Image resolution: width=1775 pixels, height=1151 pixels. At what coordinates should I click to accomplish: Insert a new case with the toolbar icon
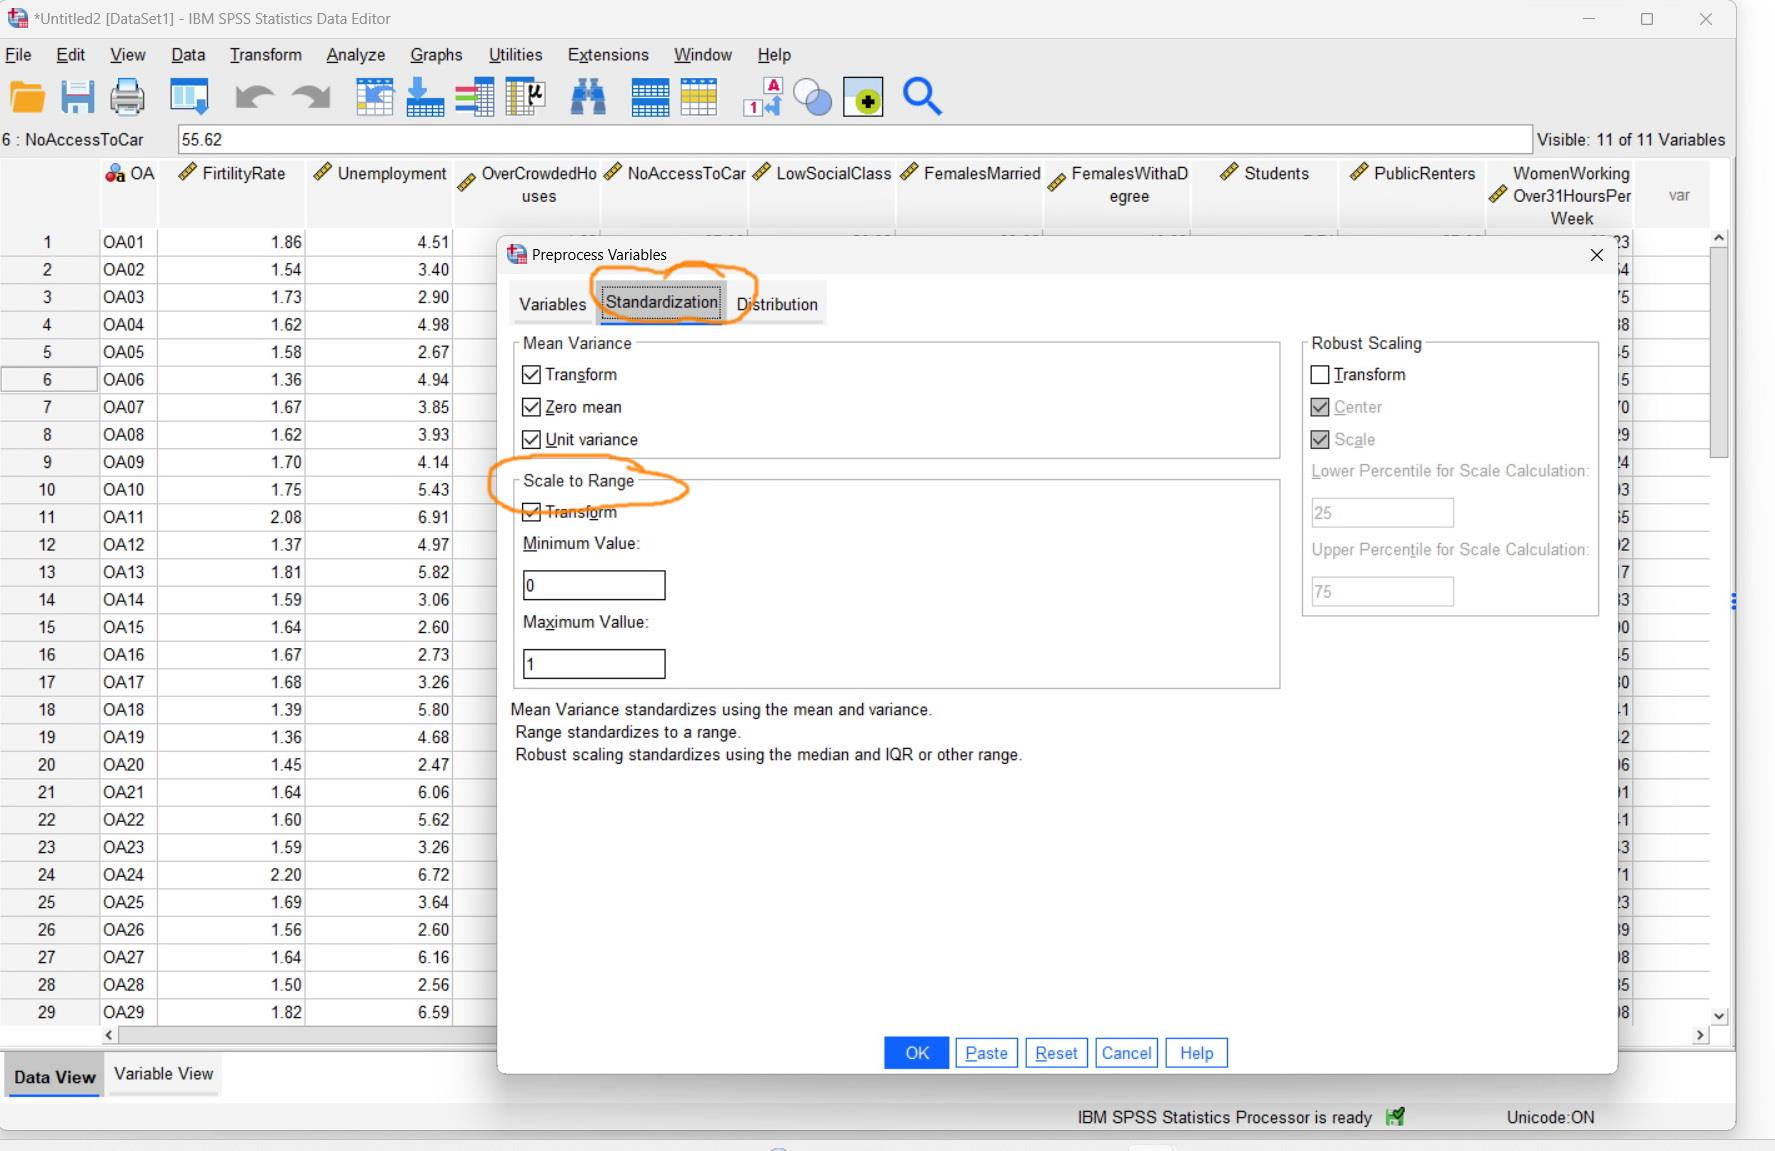(x=650, y=97)
